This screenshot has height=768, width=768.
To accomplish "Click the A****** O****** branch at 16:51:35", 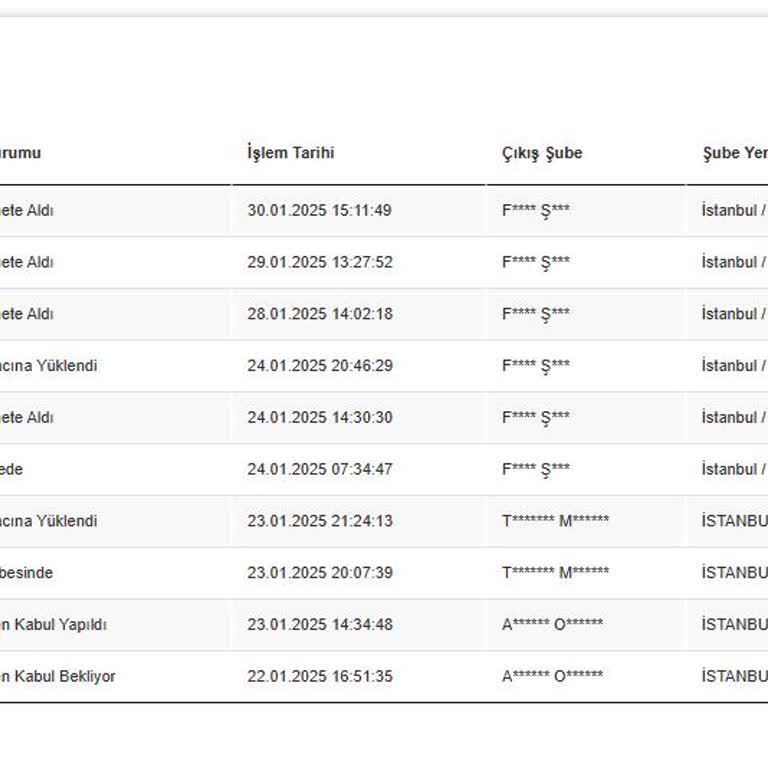I will tap(552, 677).
